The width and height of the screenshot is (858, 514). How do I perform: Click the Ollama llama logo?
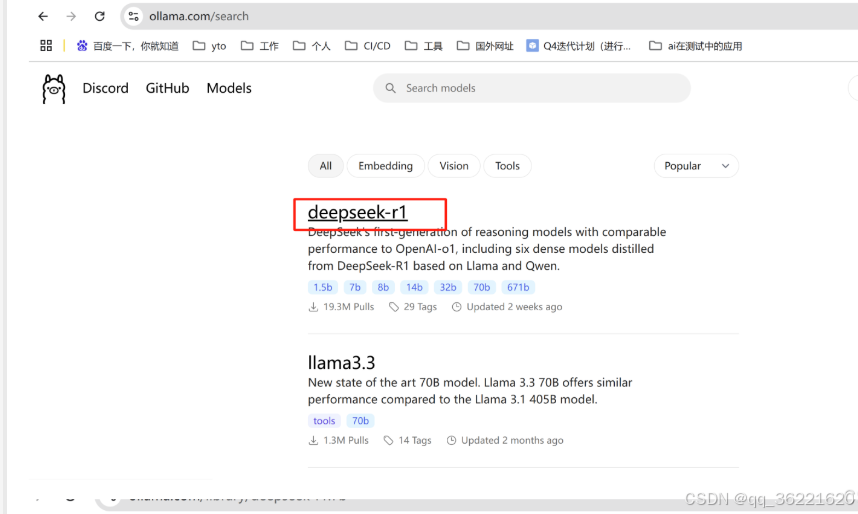point(54,89)
